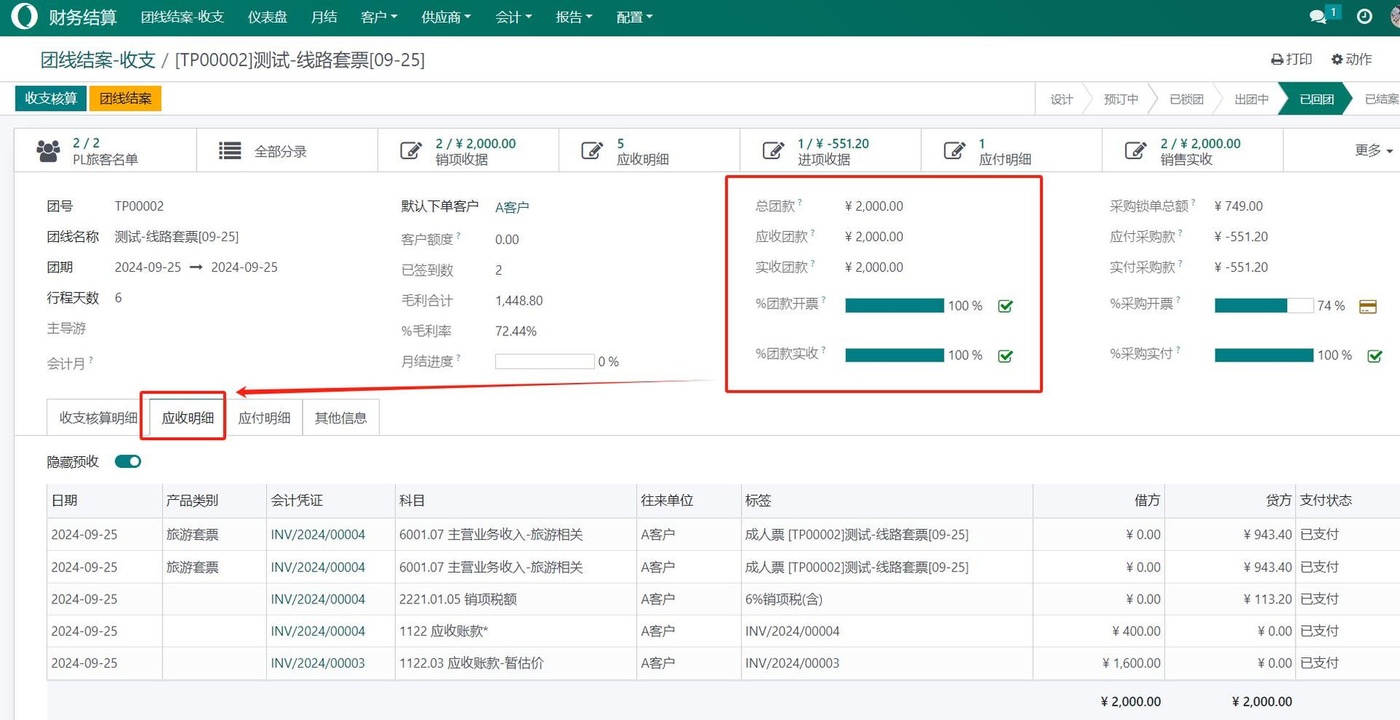Open the INV/2024/00003 voucher link
Image resolution: width=1400 pixels, height=720 pixels.
(x=318, y=663)
